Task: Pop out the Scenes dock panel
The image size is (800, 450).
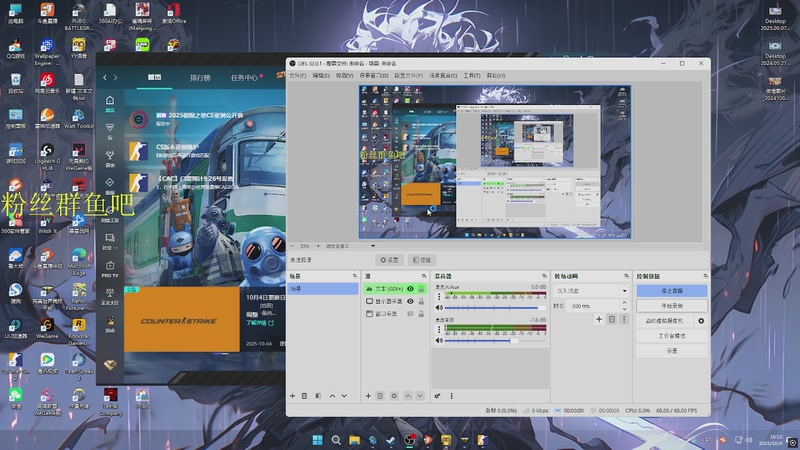Action: (x=355, y=276)
